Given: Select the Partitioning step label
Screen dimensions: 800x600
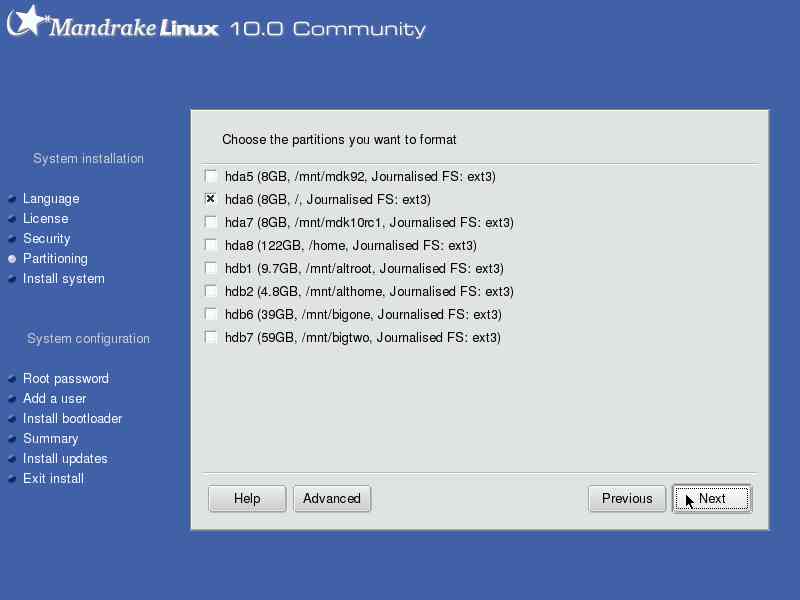Looking at the screenshot, I should 55,259.
